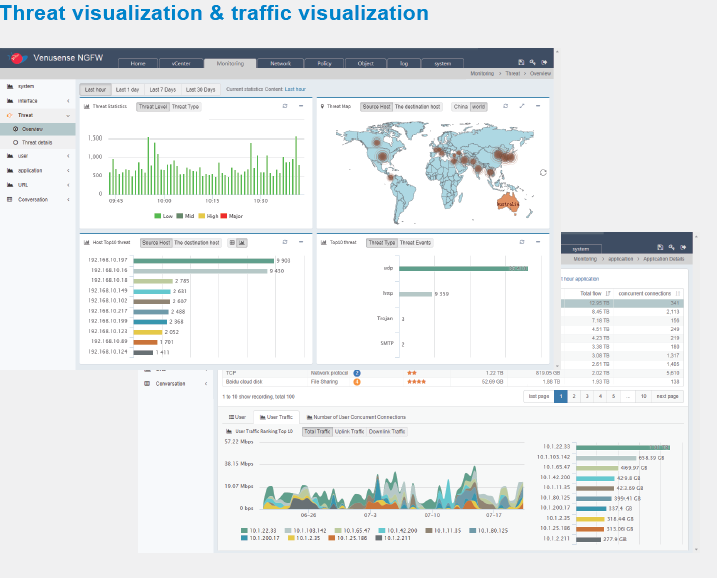717x578 pixels.
Task: Click the Venusense NGFW logo
Action: [x=16, y=58]
